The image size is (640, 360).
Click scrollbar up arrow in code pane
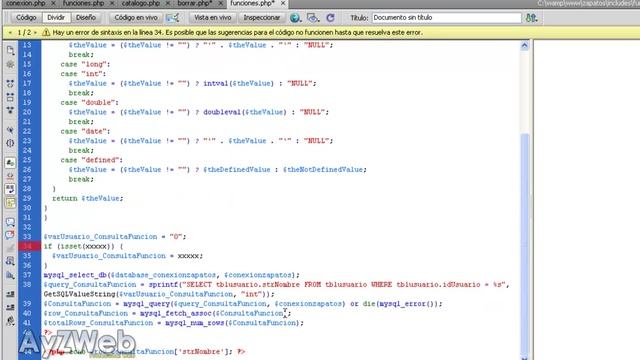pyautogui.click(x=524, y=46)
